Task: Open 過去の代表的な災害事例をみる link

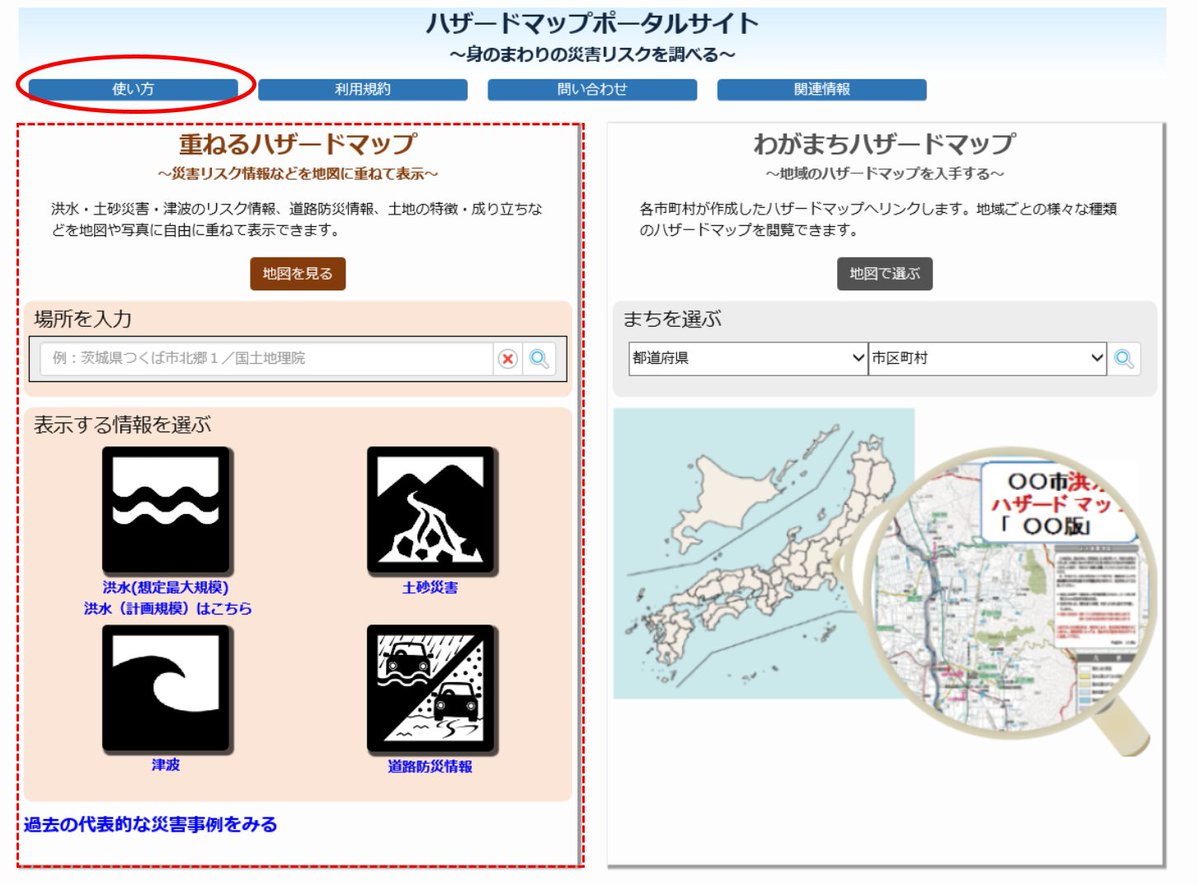Action: point(150,825)
